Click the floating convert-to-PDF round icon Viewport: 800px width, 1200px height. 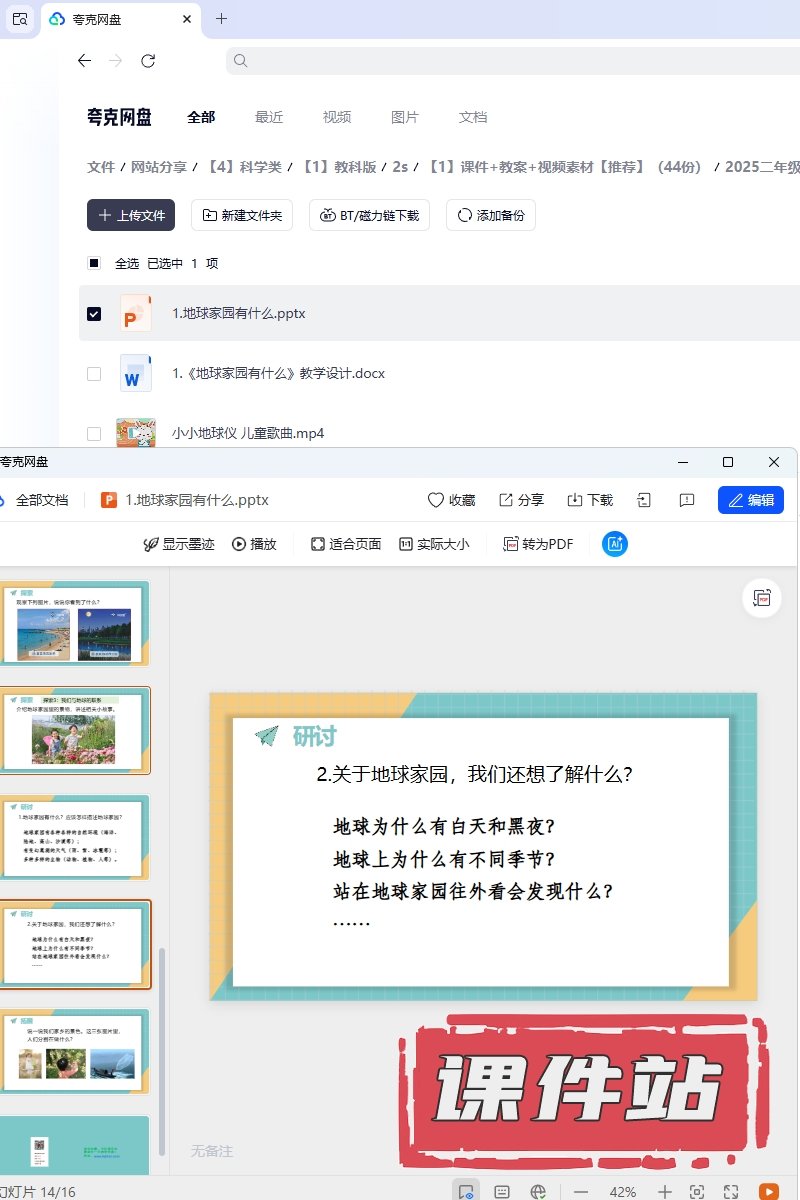pos(762,598)
